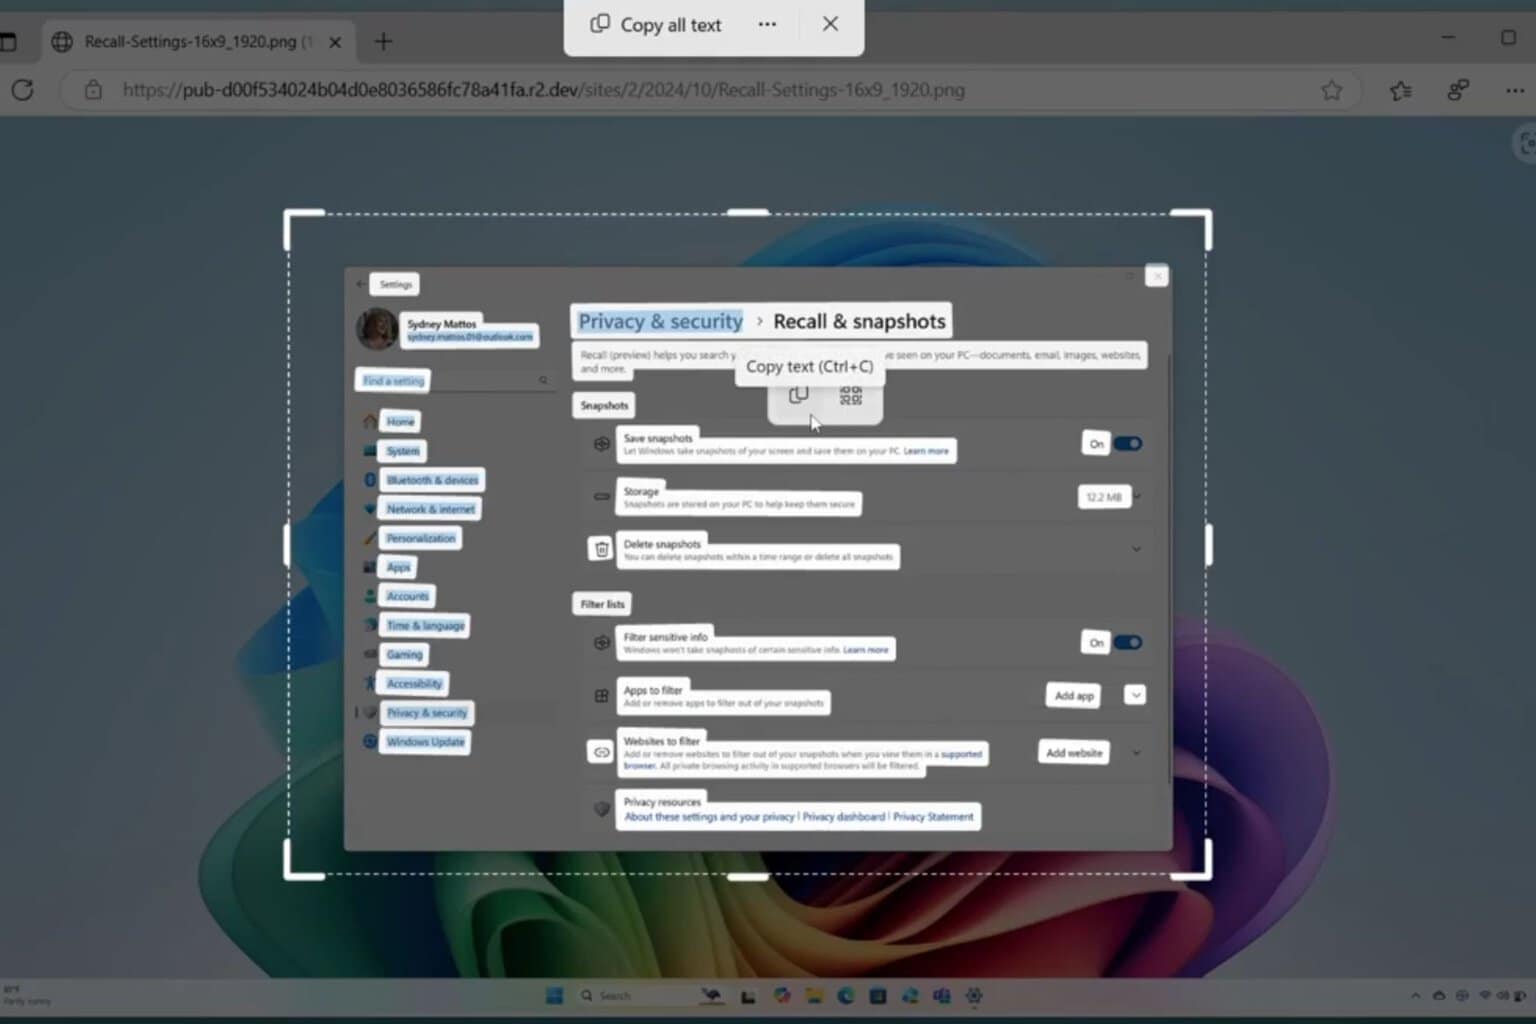Click the Copy all text button

[657, 25]
